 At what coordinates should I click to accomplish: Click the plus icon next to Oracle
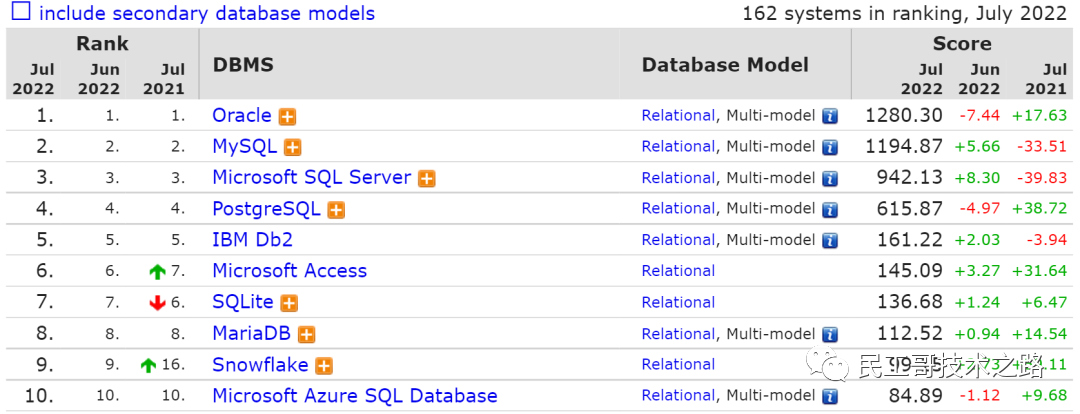coord(287,116)
